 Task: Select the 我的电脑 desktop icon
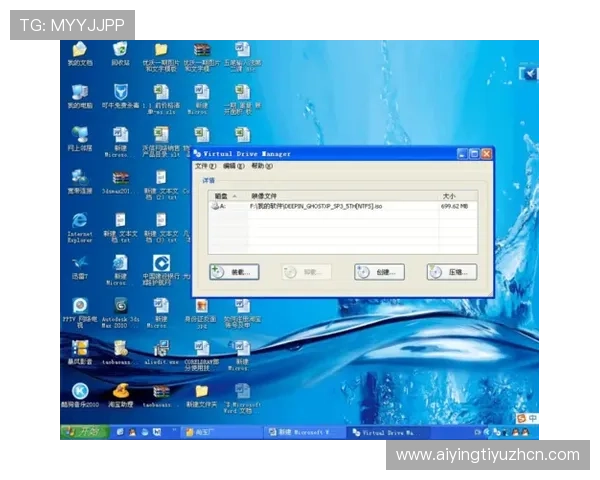[x=79, y=93]
